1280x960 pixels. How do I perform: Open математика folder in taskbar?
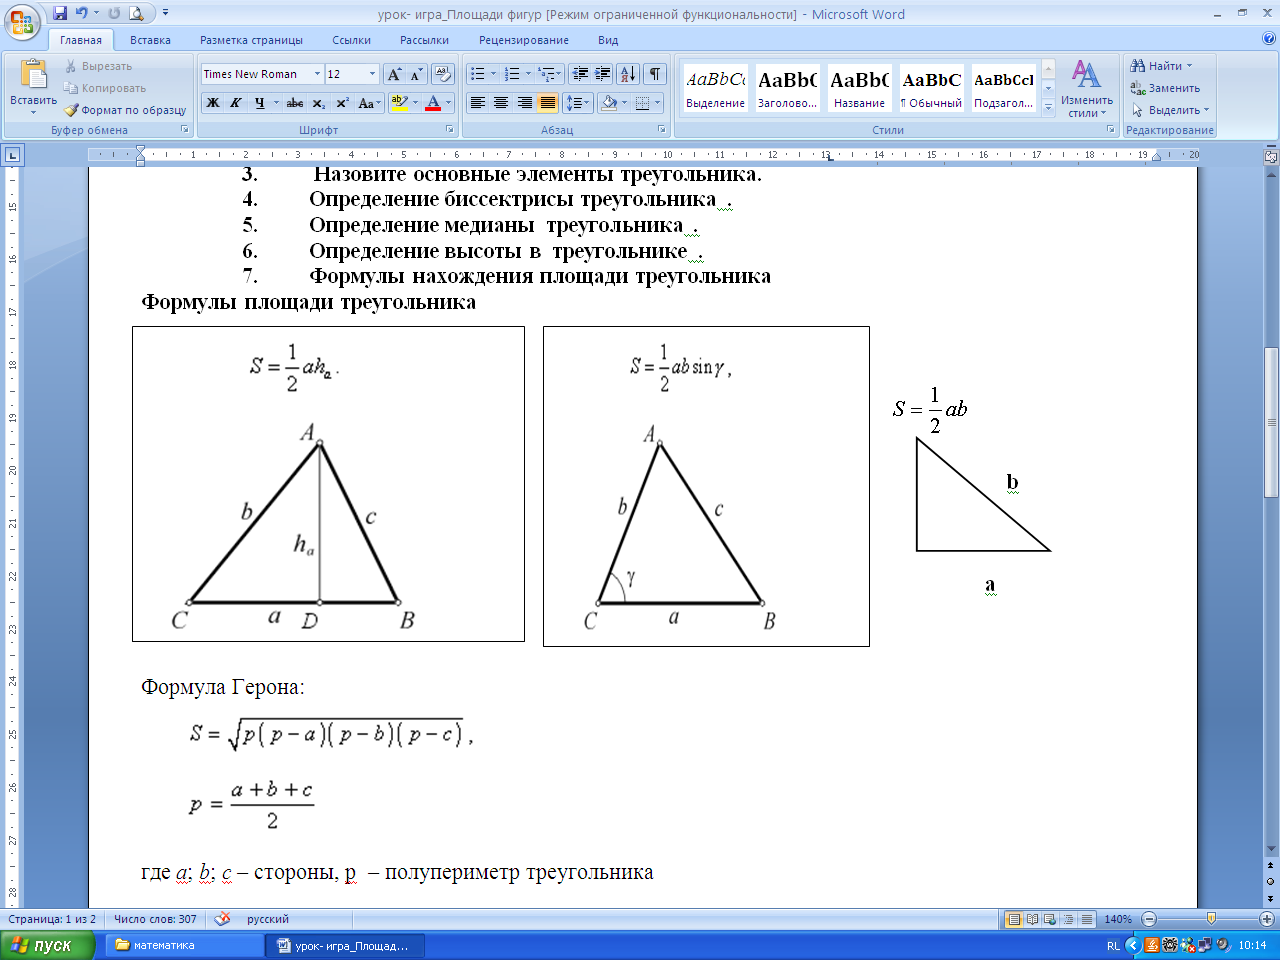click(185, 945)
